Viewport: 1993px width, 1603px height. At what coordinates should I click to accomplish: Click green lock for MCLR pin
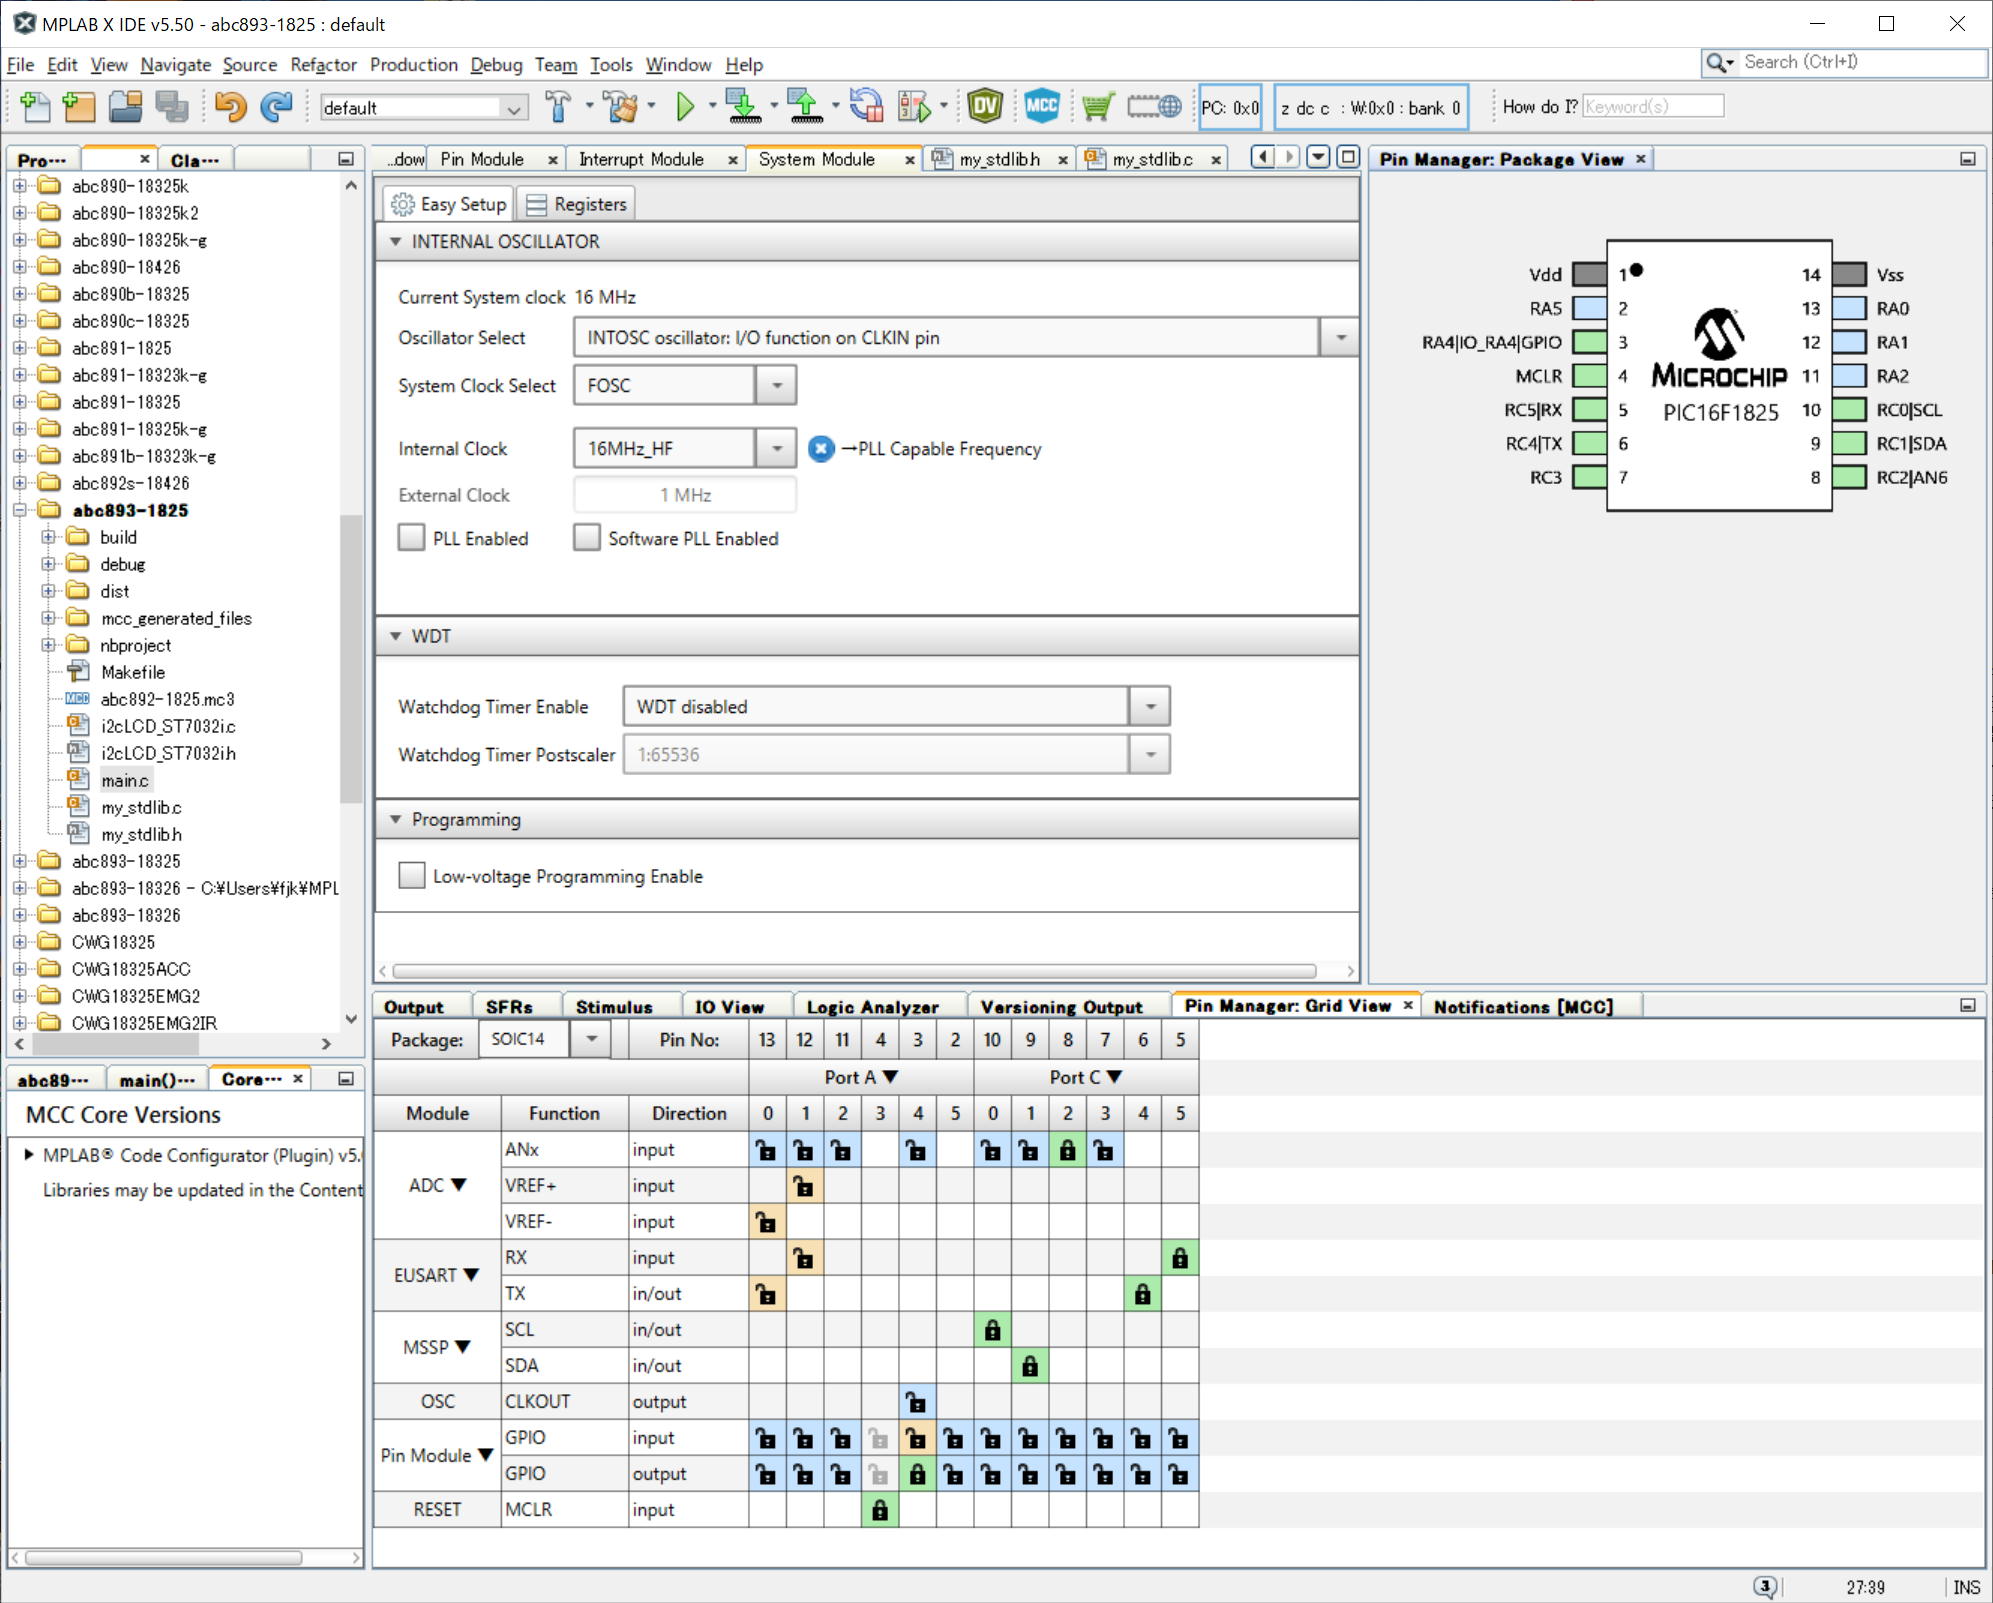880,1510
